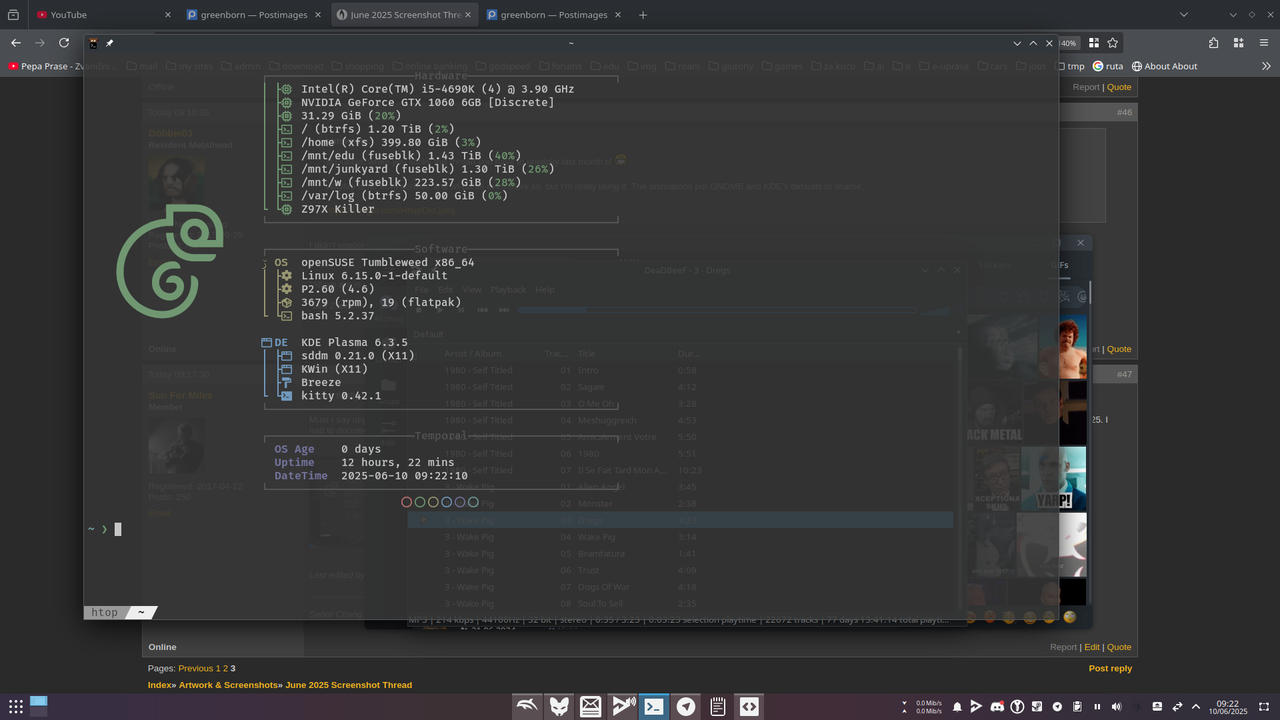Show more bookmarks chevron

coord(1267,66)
